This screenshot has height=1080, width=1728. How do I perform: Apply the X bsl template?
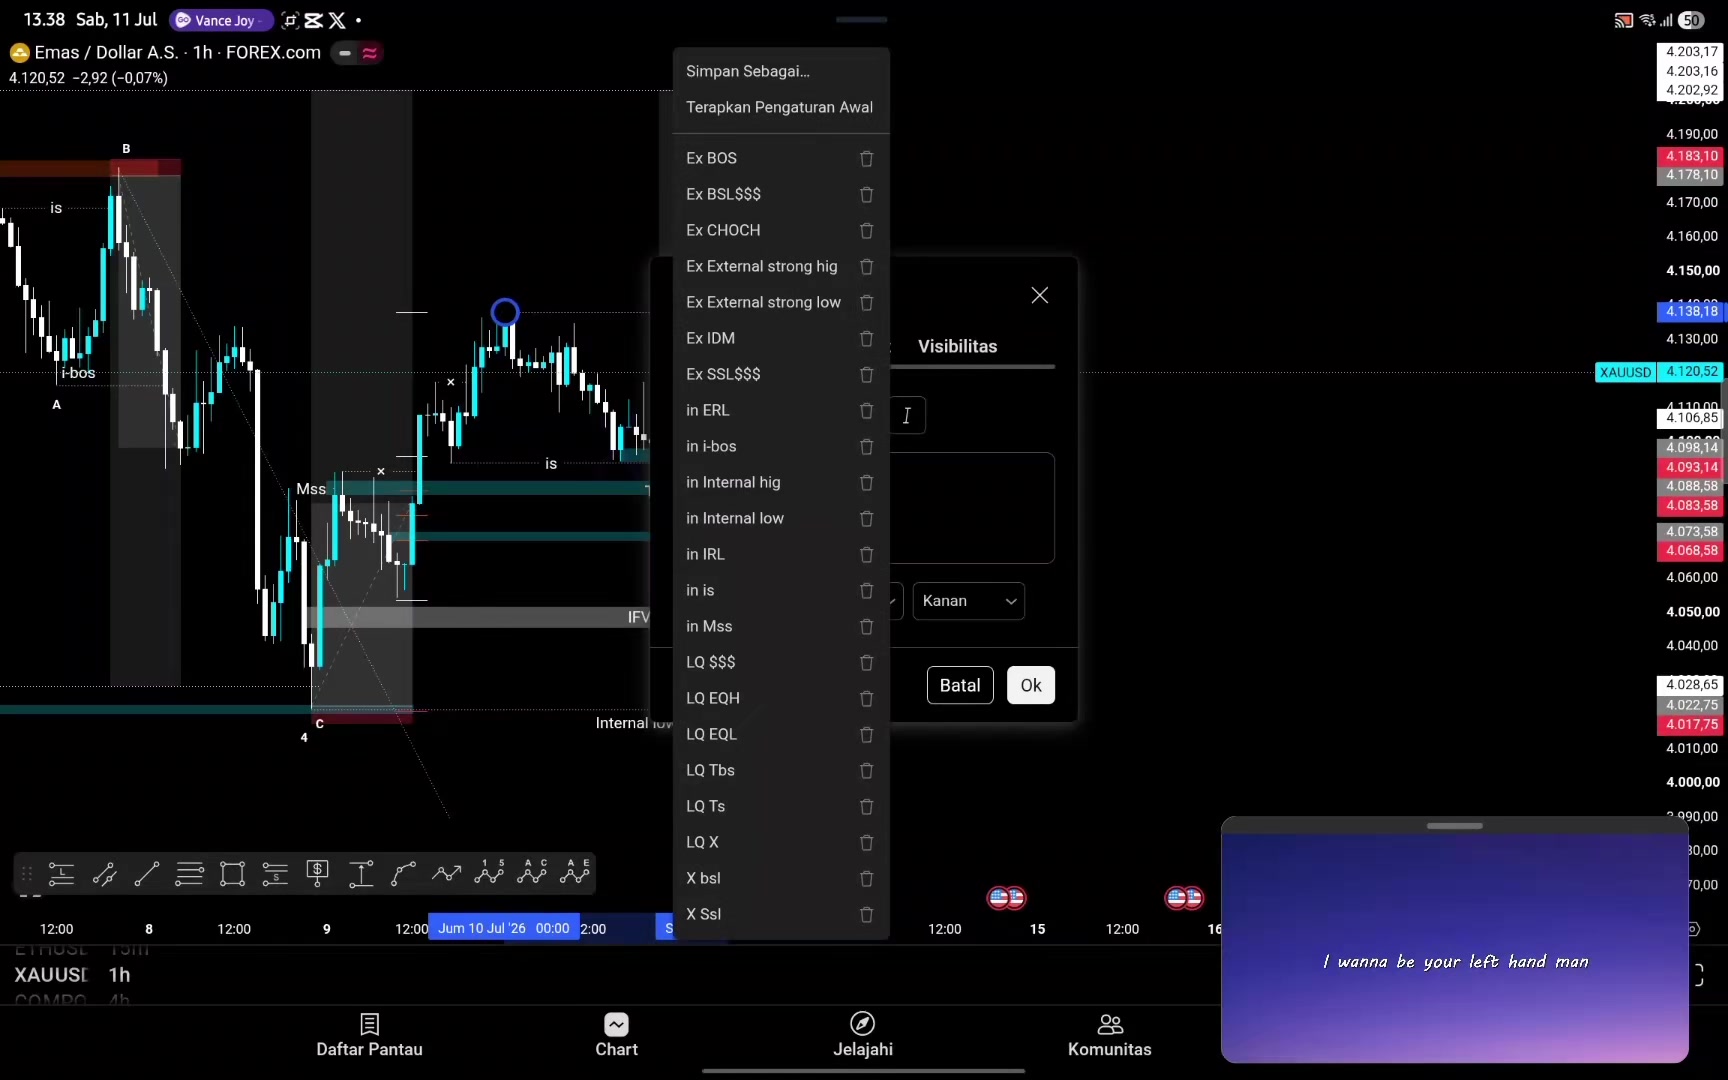(703, 878)
